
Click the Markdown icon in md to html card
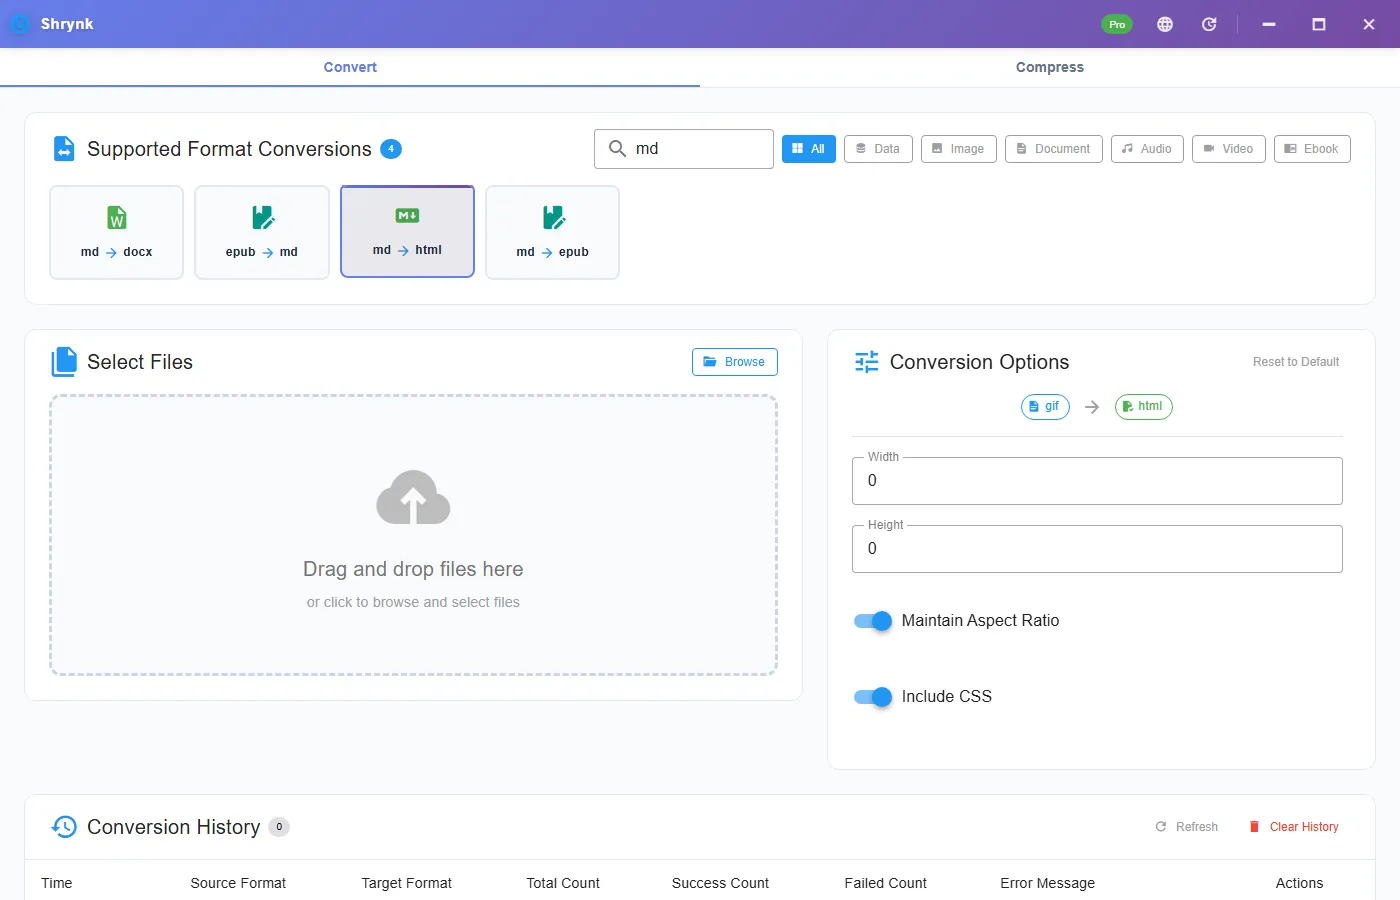pos(407,216)
